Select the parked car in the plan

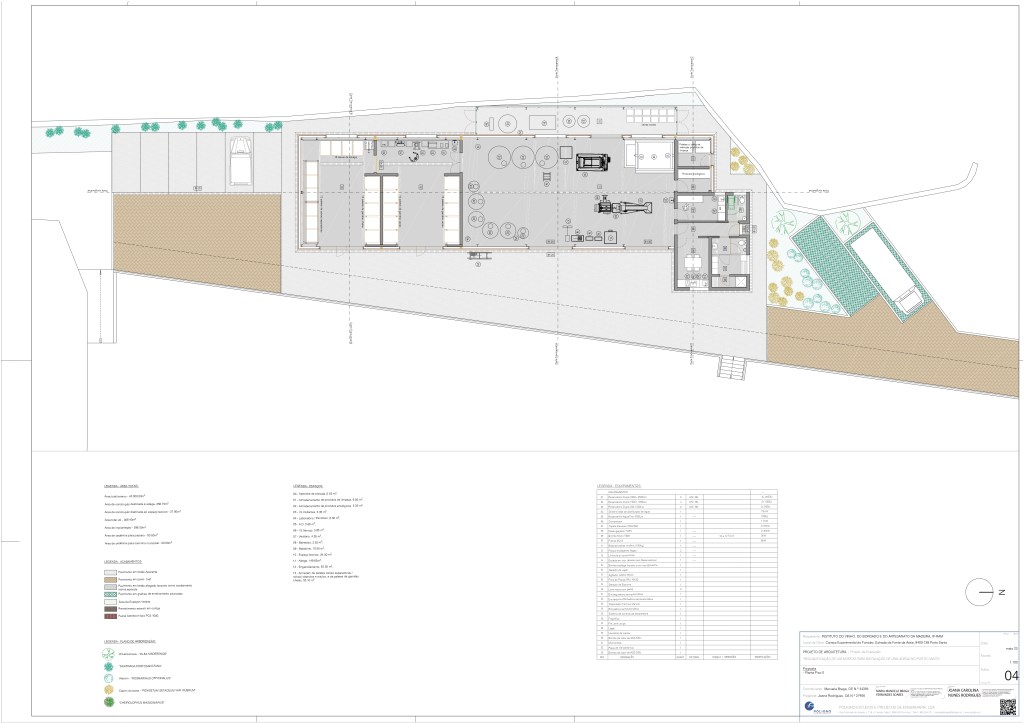[240, 160]
